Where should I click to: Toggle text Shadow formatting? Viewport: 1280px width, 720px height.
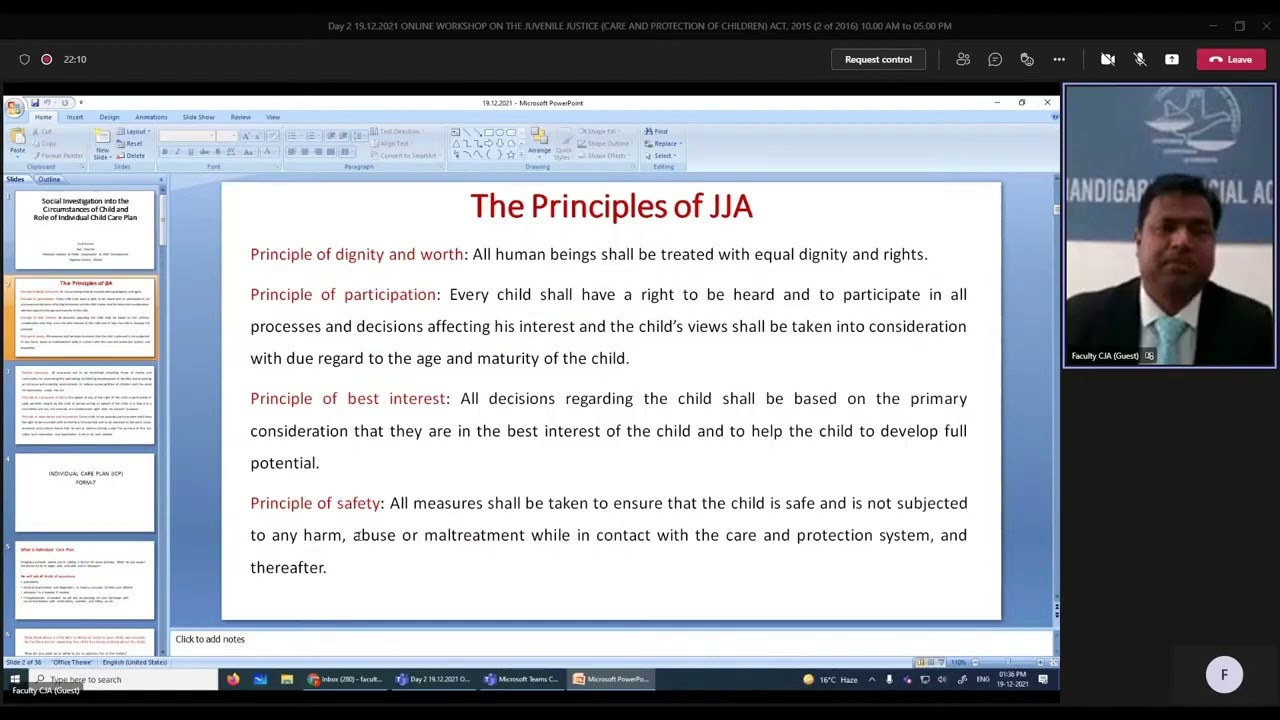[x=218, y=152]
